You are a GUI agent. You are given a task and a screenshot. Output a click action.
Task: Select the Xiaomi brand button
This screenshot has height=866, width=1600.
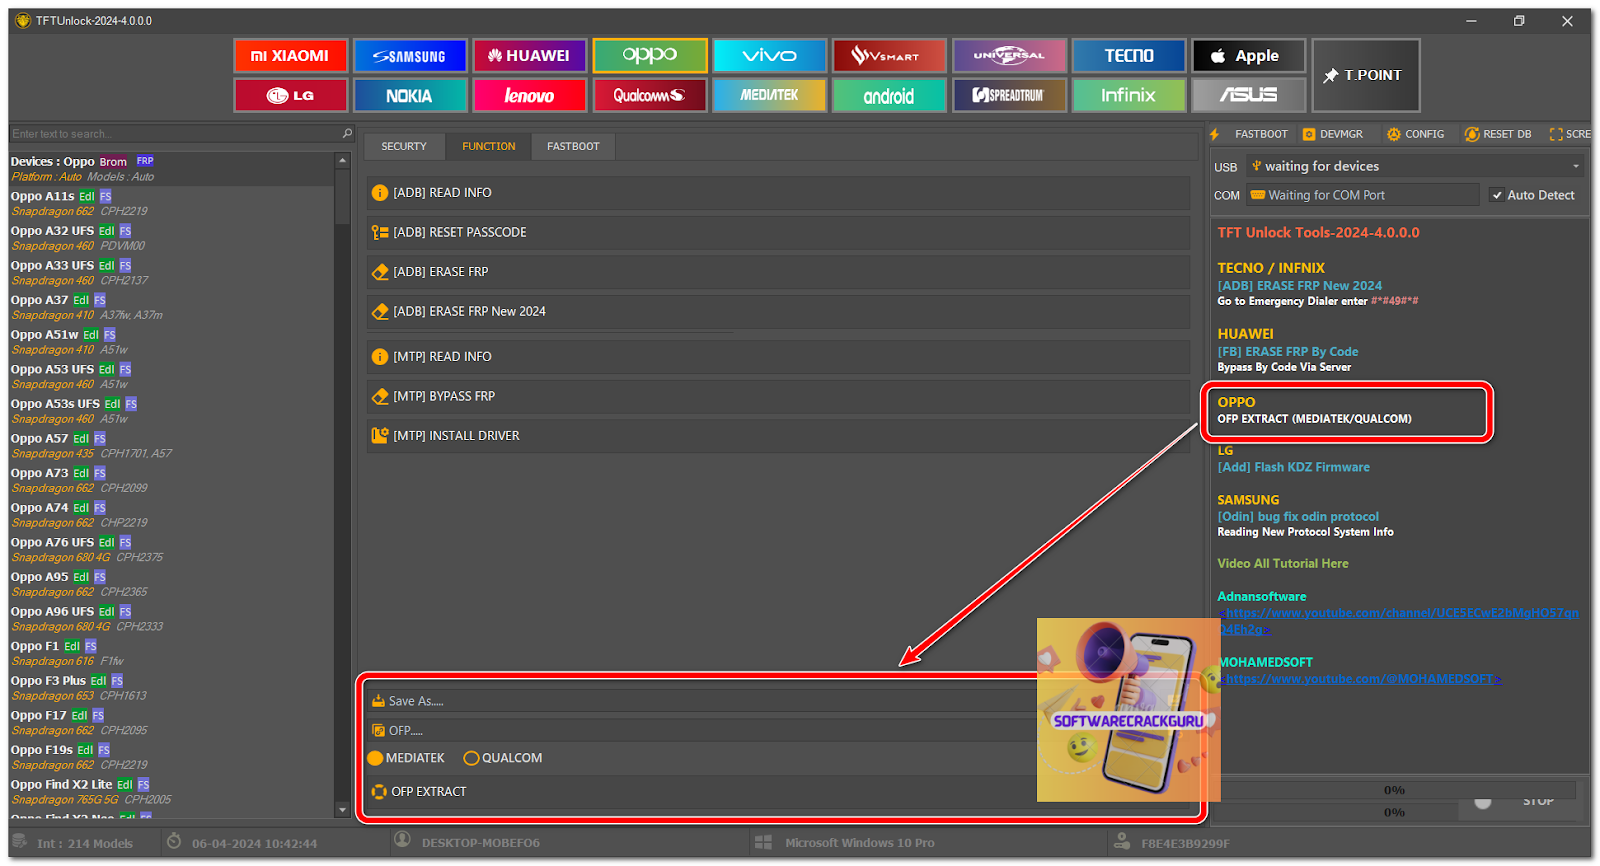coord(290,56)
